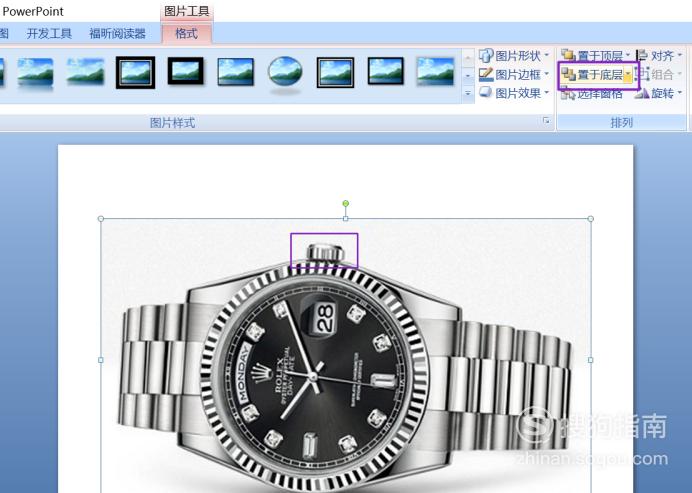Click the 图片效果 icon
The height and width of the screenshot is (493, 692).
coord(486,92)
